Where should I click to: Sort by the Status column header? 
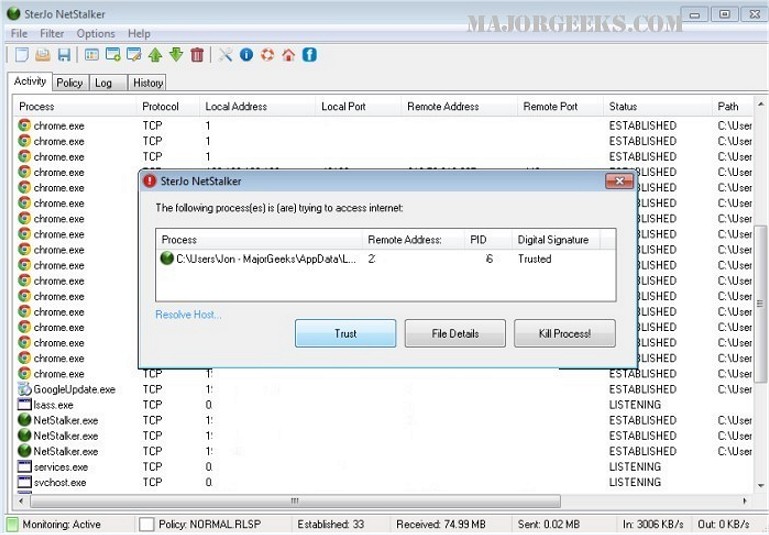657,106
